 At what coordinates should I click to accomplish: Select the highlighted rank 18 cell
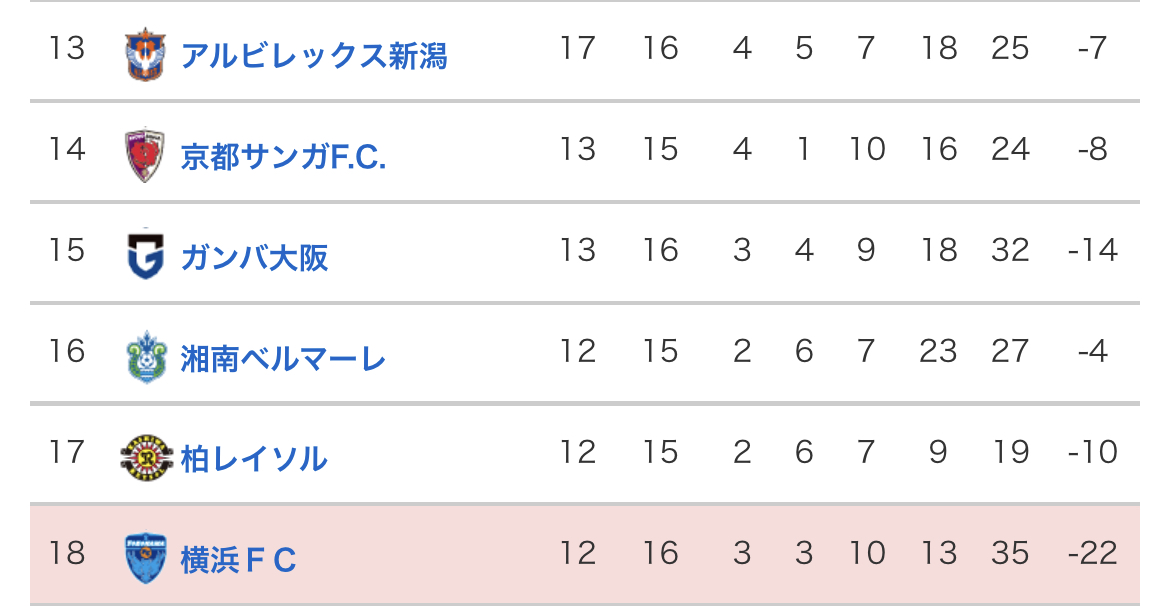click(66, 553)
